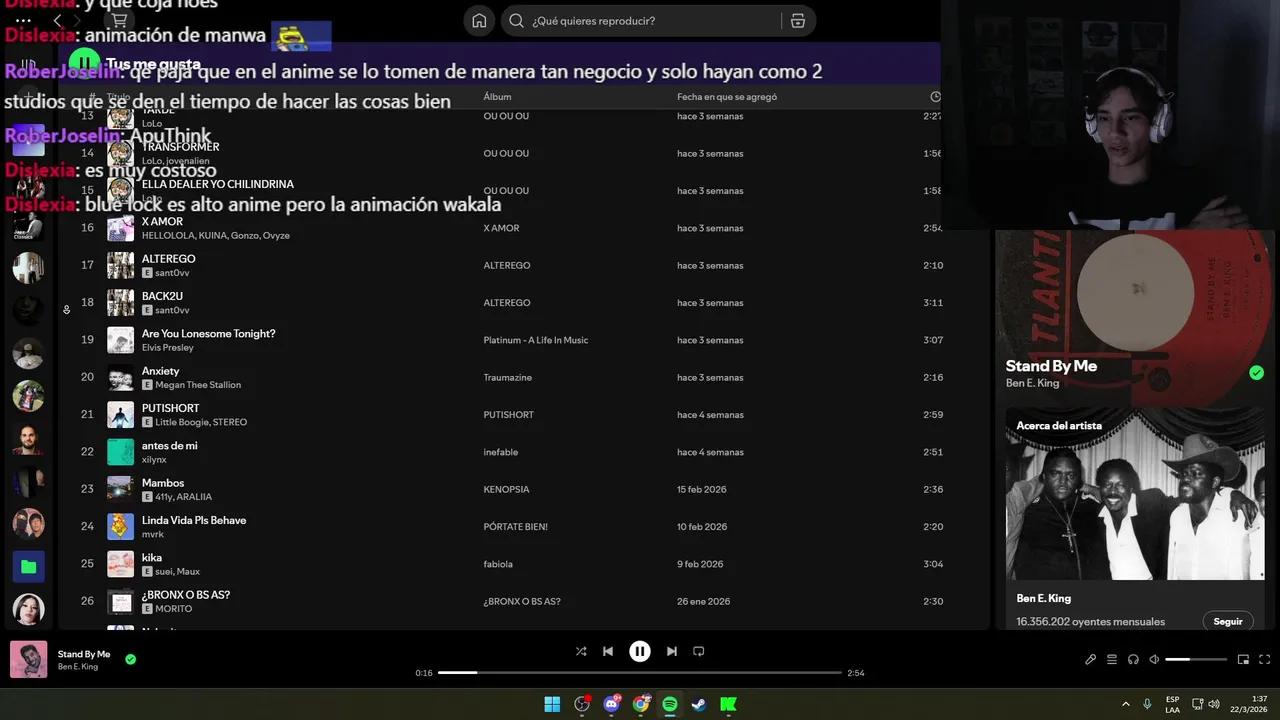
Task: Mute Spotify with the speaker icon
Action: [x=1154, y=659]
